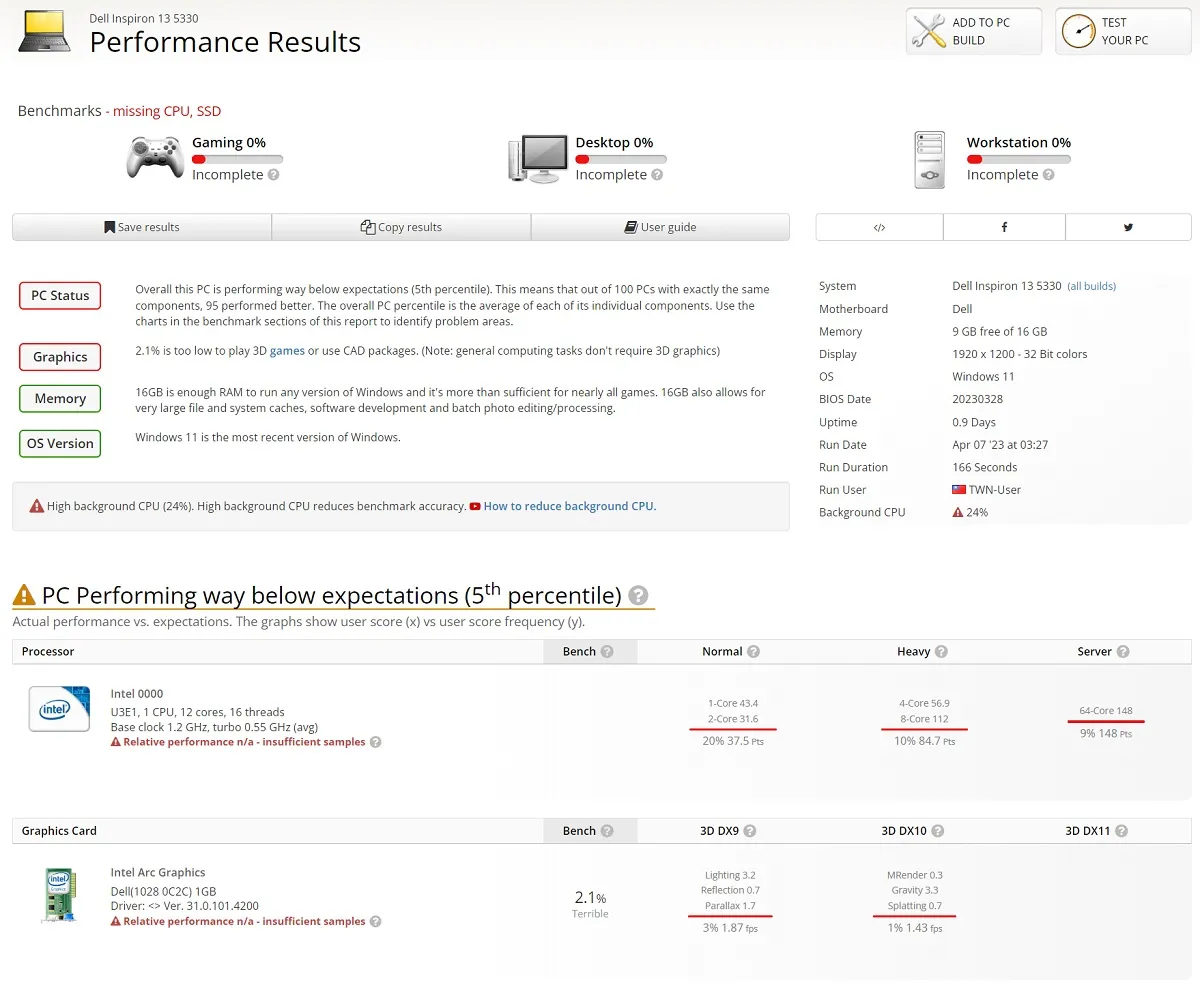Click the Heavy score 10% 84.7 Pts
Image resolution: width=1200 pixels, height=989 pixels.
pos(924,741)
